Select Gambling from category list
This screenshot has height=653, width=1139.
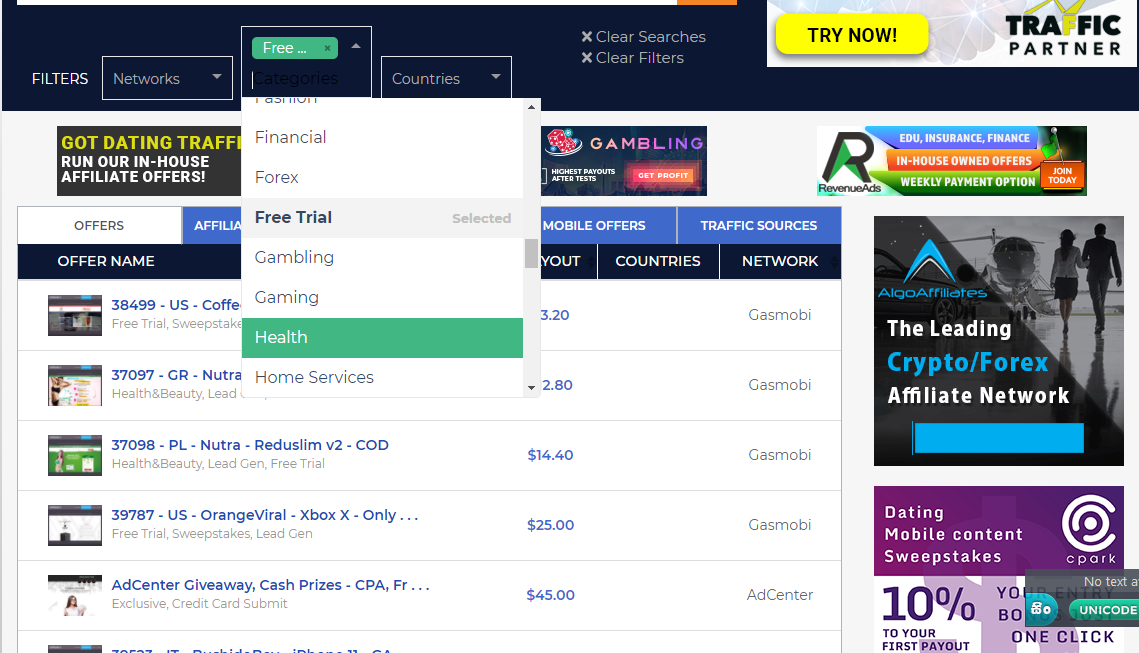tap(382, 257)
